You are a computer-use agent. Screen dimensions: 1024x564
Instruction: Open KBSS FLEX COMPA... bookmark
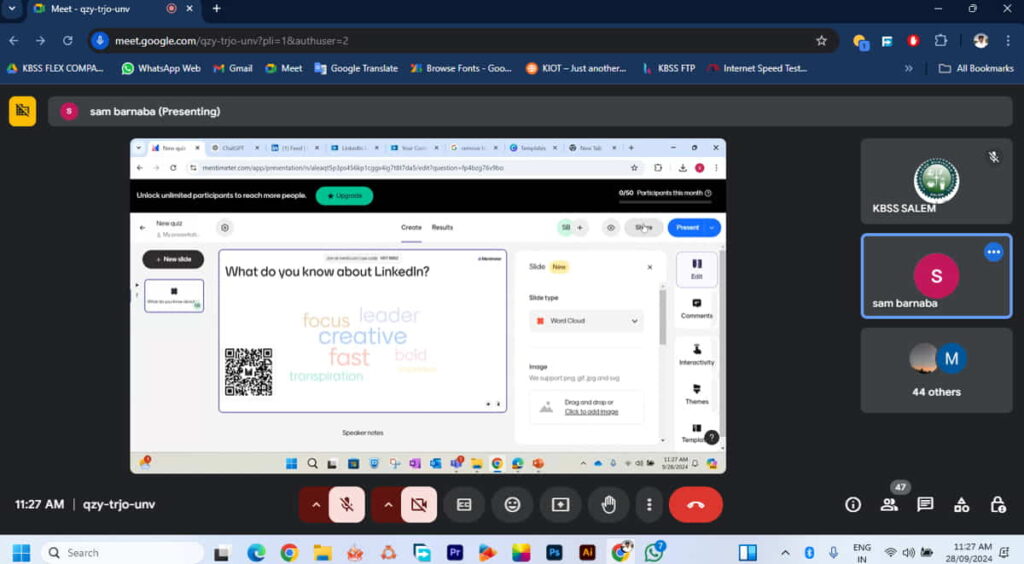[55, 68]
